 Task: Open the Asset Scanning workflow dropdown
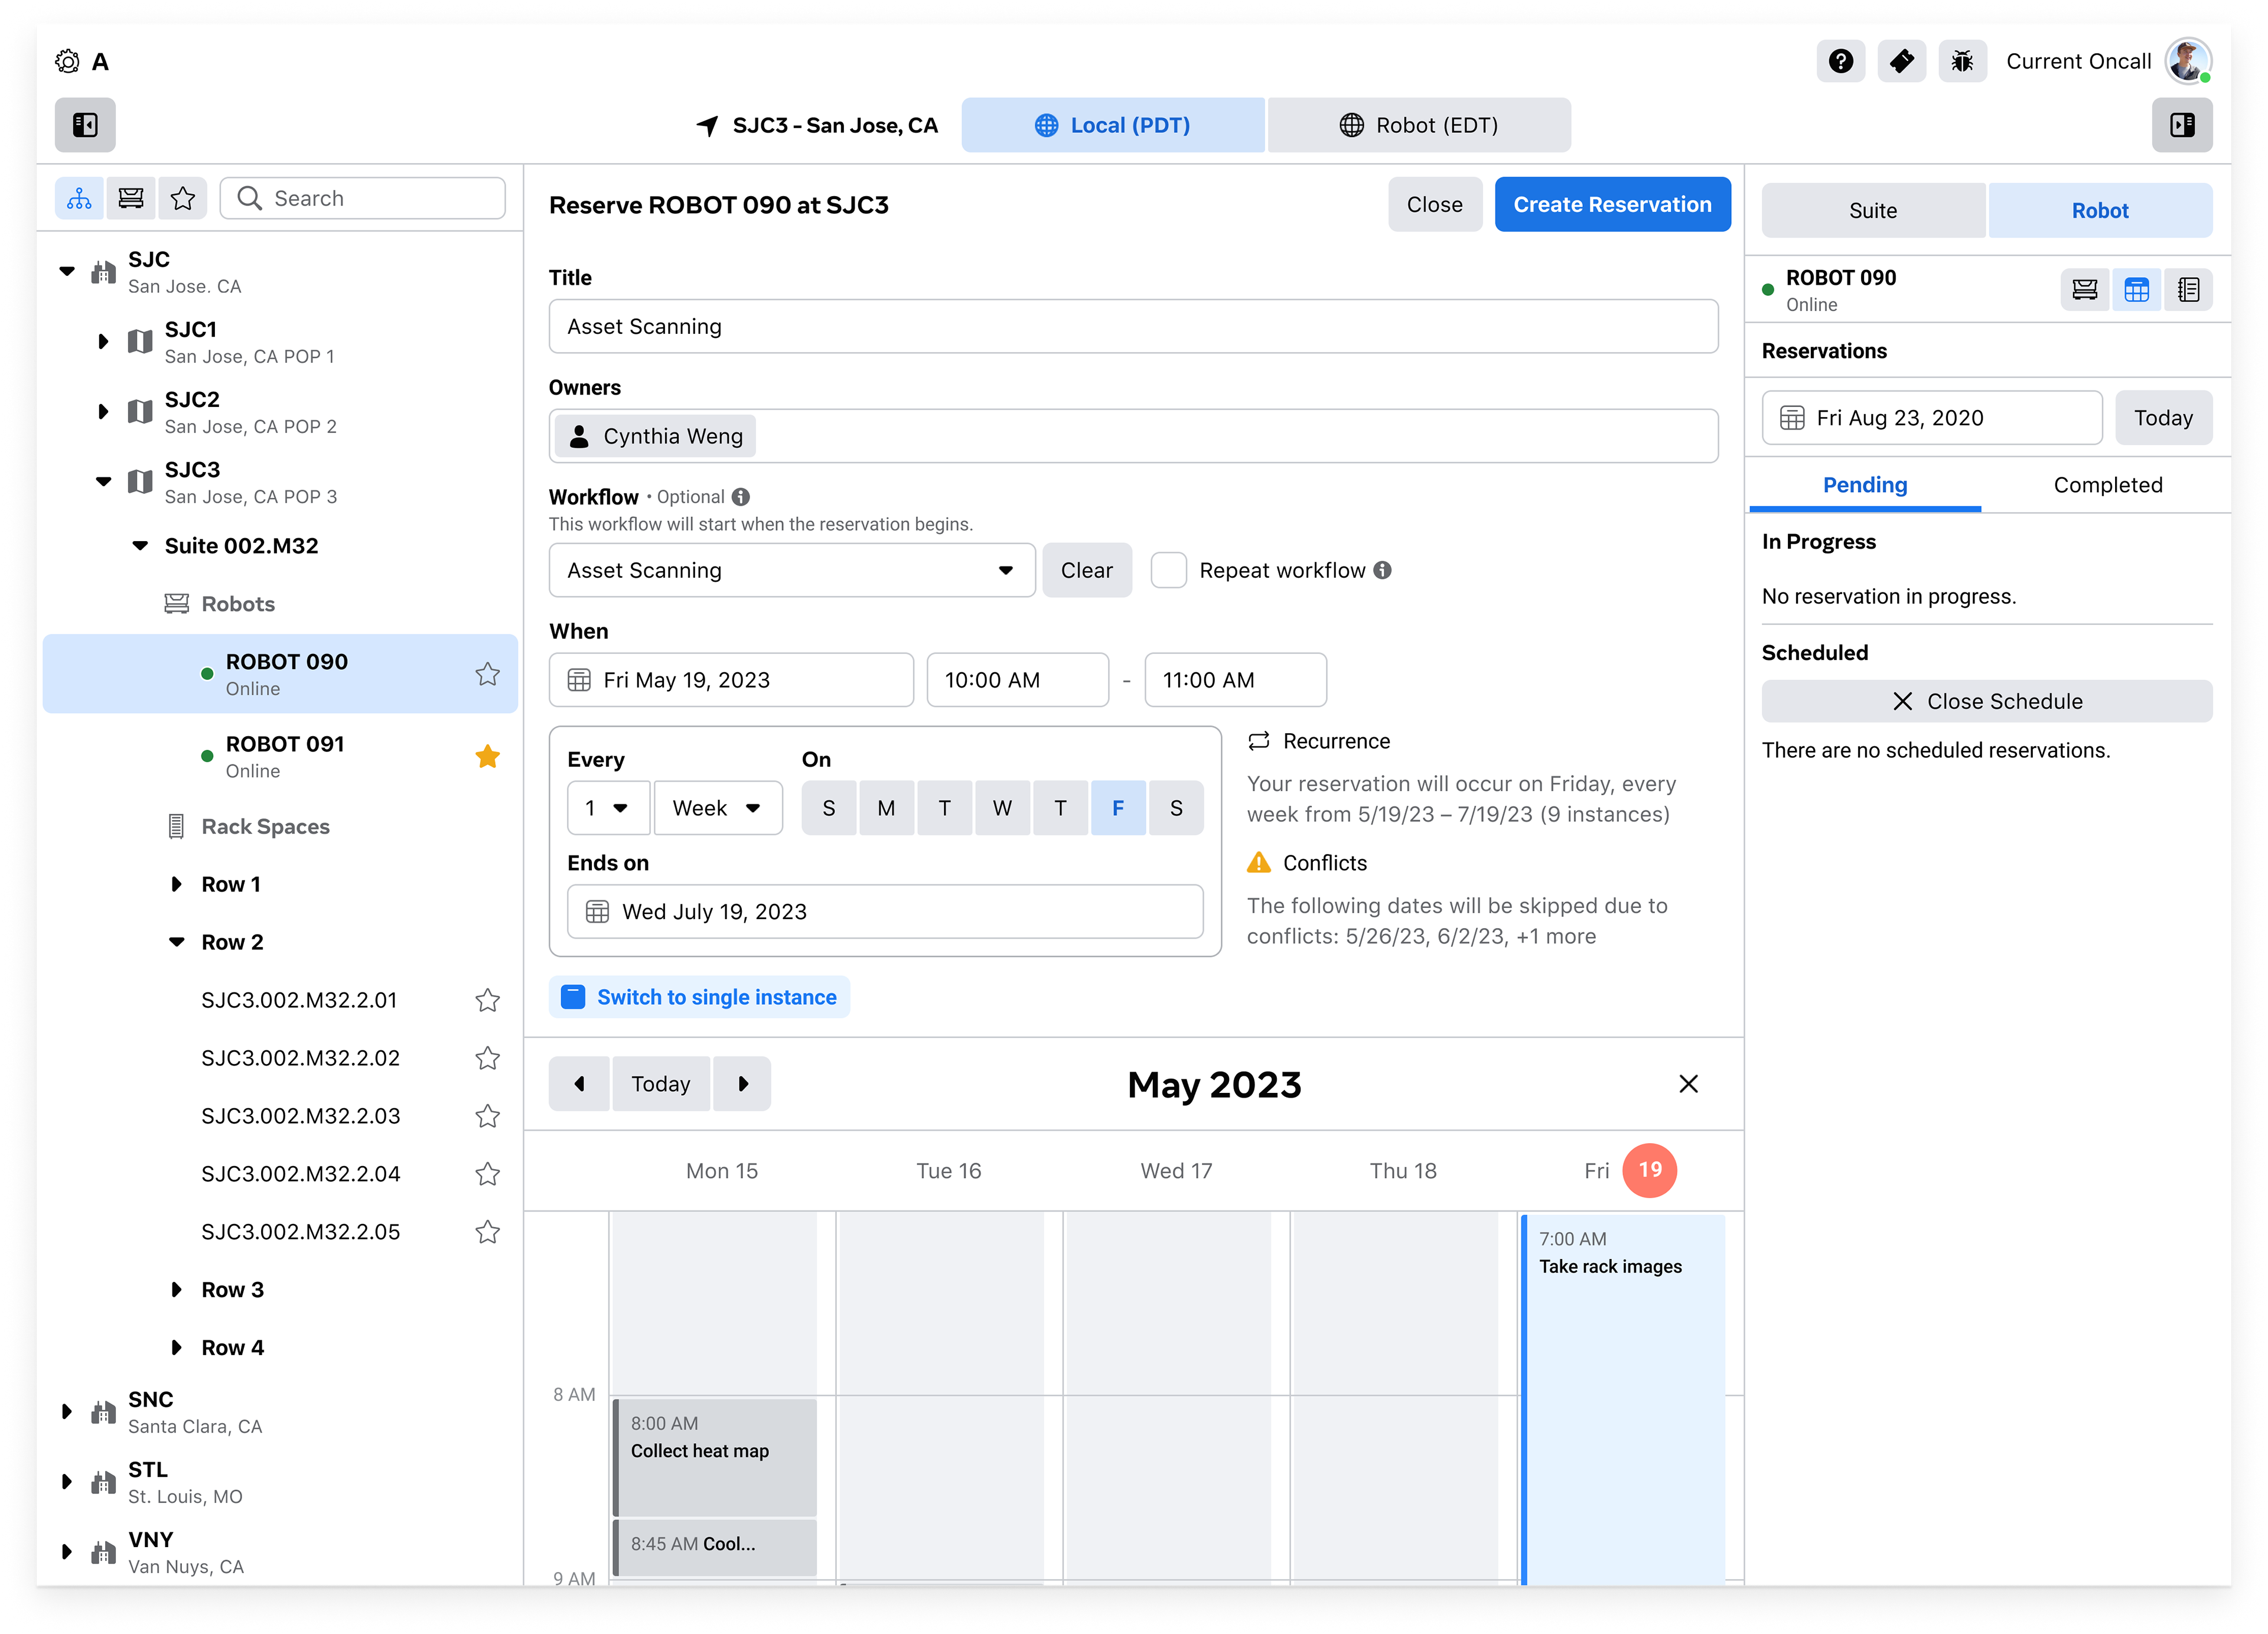click(x=792, y=570)
